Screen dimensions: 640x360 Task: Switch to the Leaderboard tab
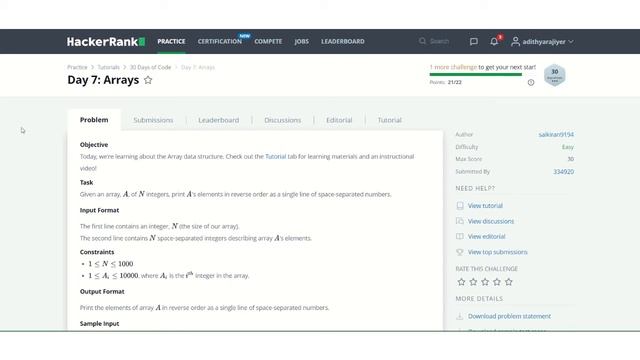coord(219,120)
